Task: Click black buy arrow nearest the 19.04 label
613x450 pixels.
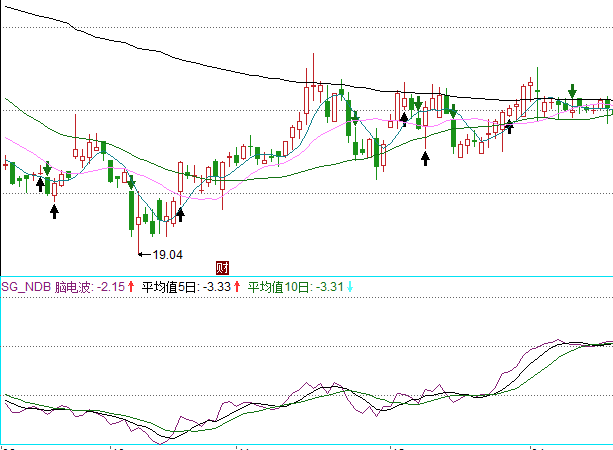Action: tap(180, 215)
